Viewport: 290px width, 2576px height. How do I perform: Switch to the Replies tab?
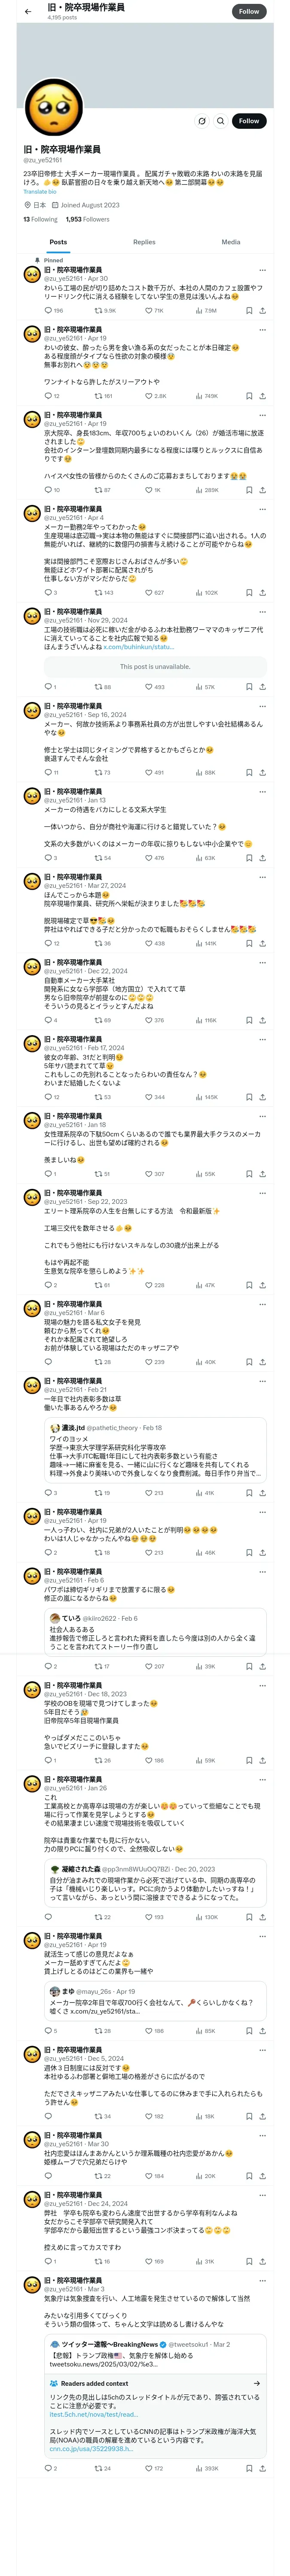pos(144,242)
